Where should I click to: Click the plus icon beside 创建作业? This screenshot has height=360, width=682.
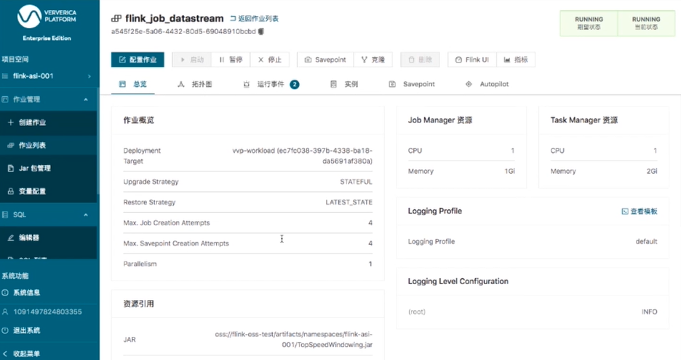click(11, 123)
